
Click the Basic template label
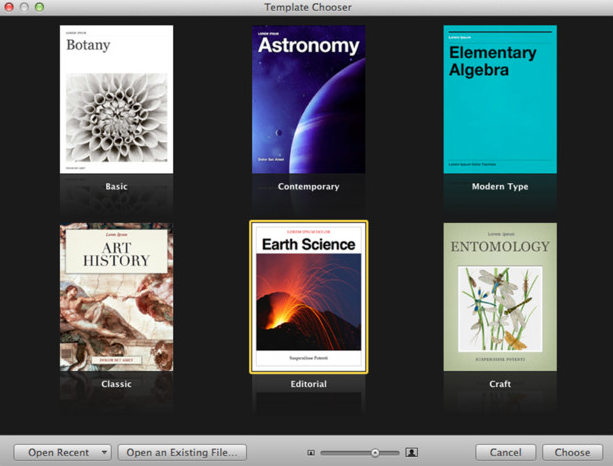[x=116, y=187]
